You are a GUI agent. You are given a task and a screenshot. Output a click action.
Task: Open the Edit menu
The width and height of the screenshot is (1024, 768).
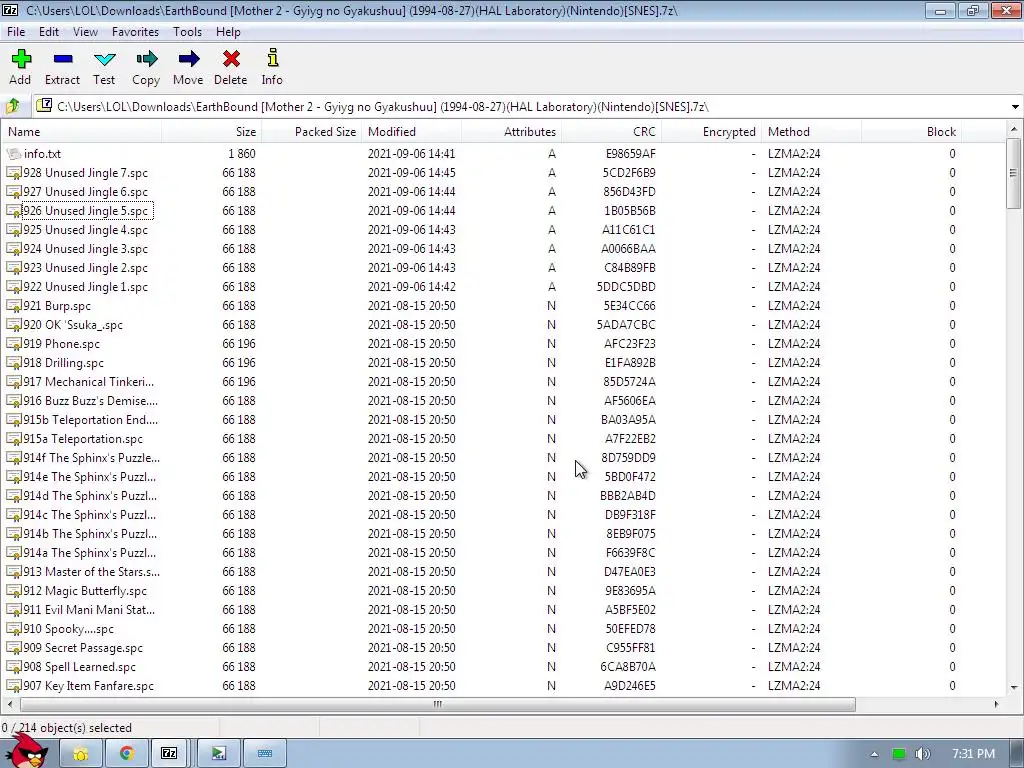coord(49,31)
